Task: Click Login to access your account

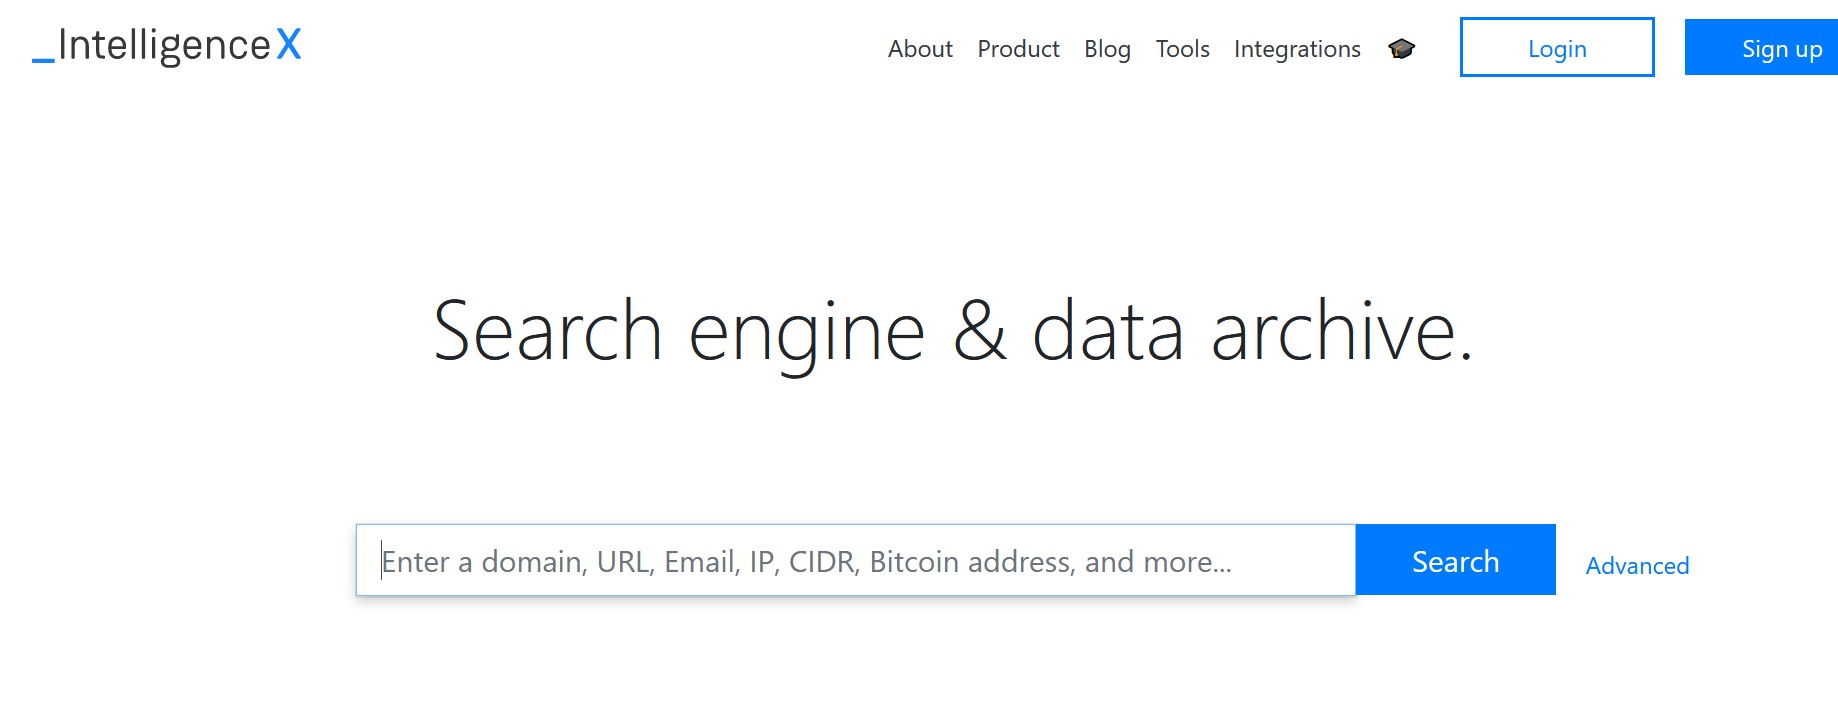Action: click(1556, 47)
